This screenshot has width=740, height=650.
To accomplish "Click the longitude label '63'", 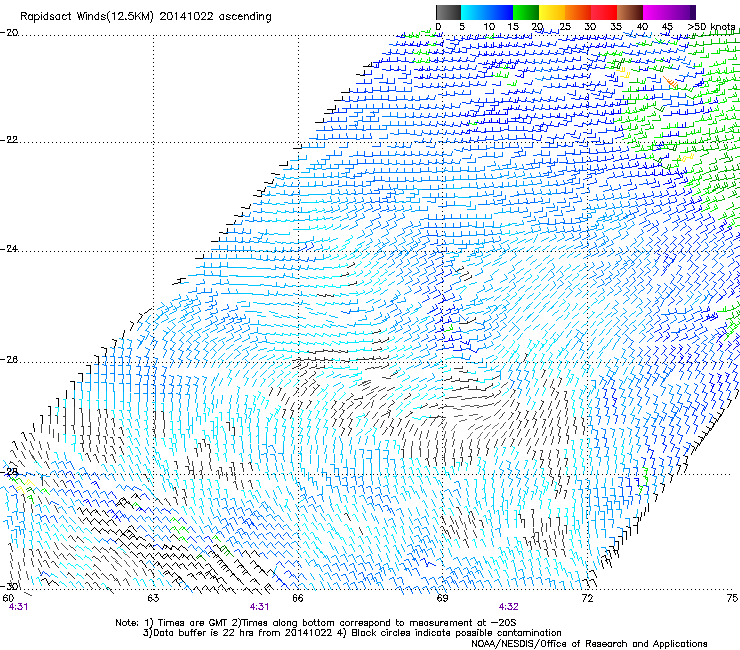I will 153,598.
